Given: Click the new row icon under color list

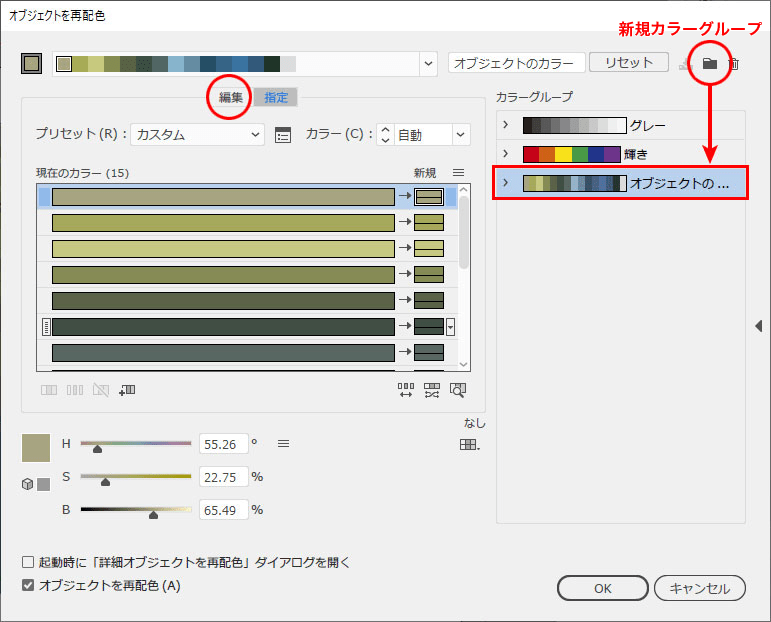Looking at the screenshot, I should pyautogui.click(x=126, y=390).
